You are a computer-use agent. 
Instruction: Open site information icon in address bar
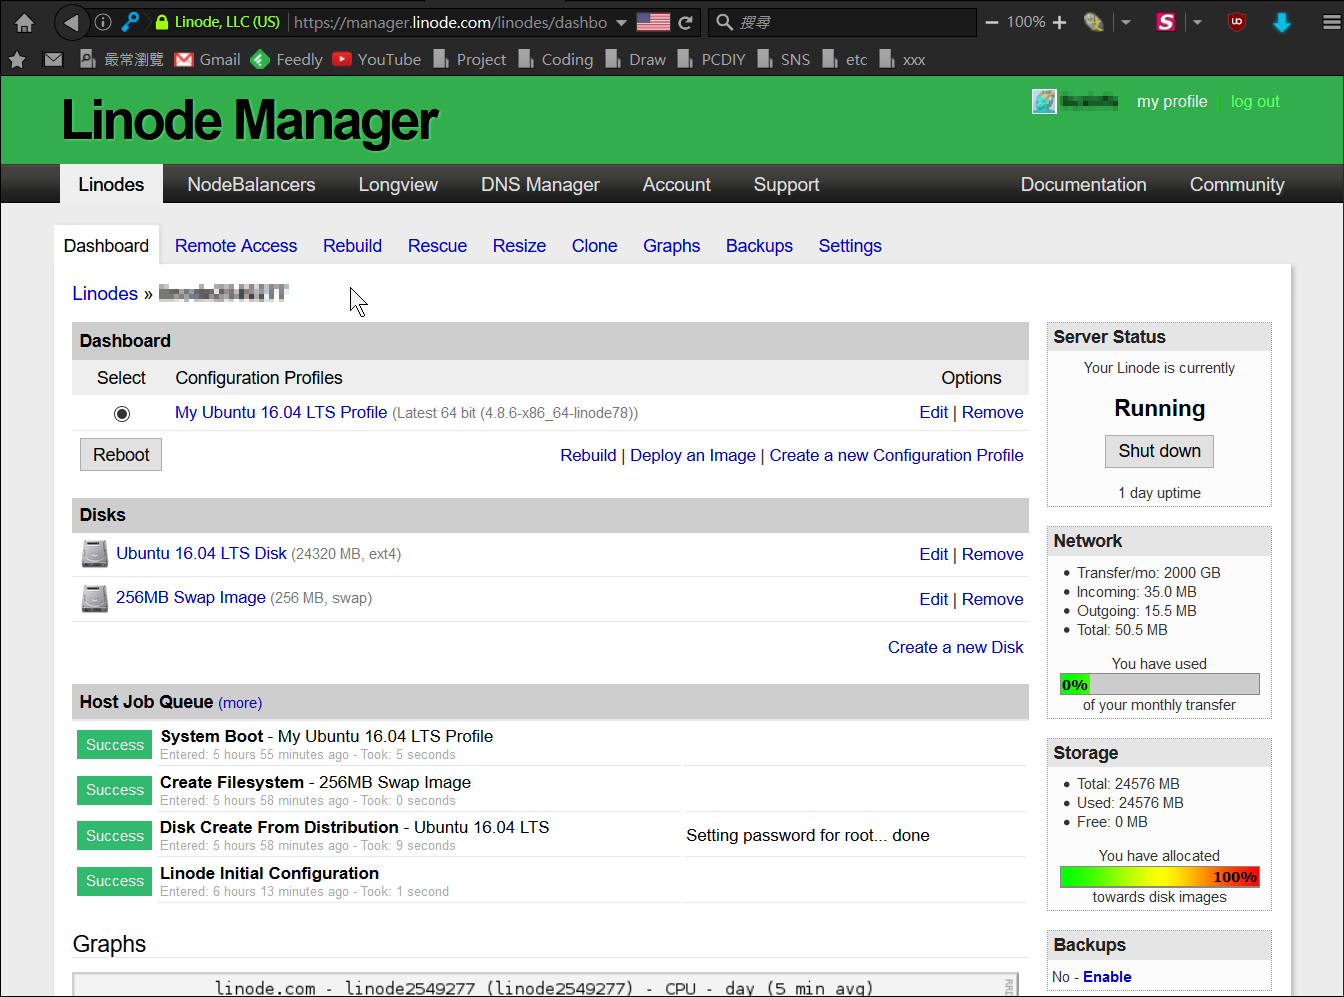103,22
